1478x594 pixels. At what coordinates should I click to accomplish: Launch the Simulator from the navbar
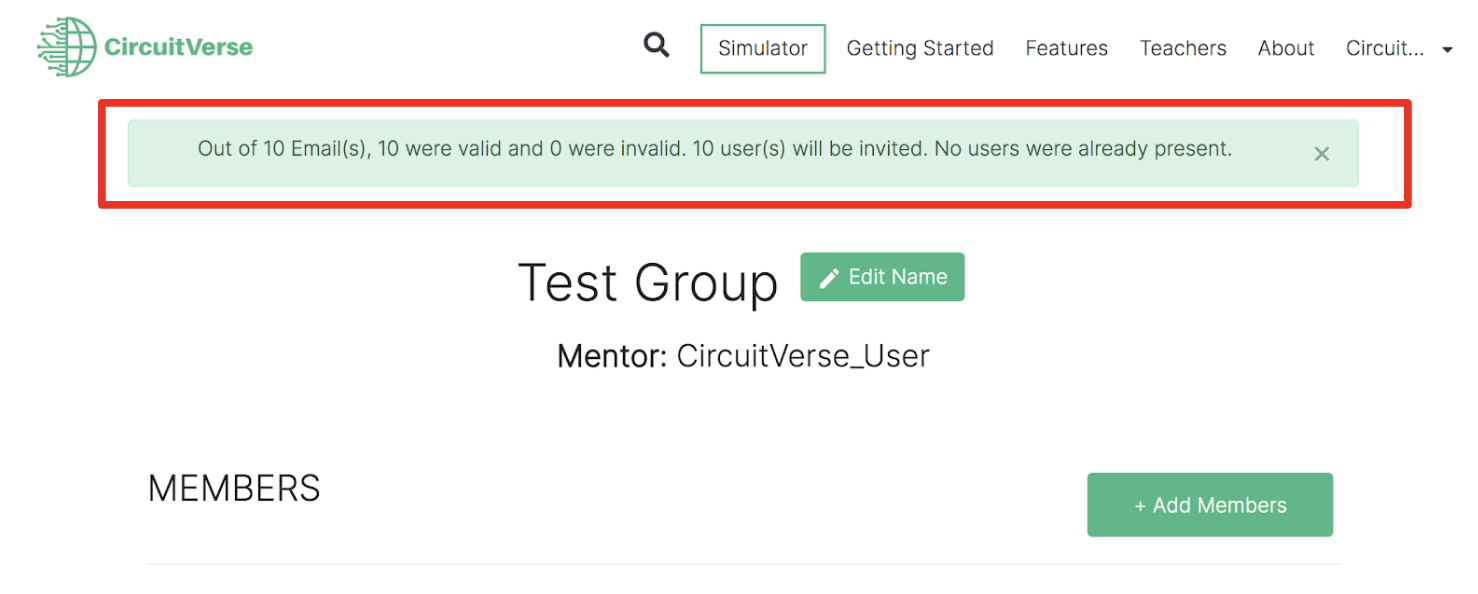click(763, 49)
